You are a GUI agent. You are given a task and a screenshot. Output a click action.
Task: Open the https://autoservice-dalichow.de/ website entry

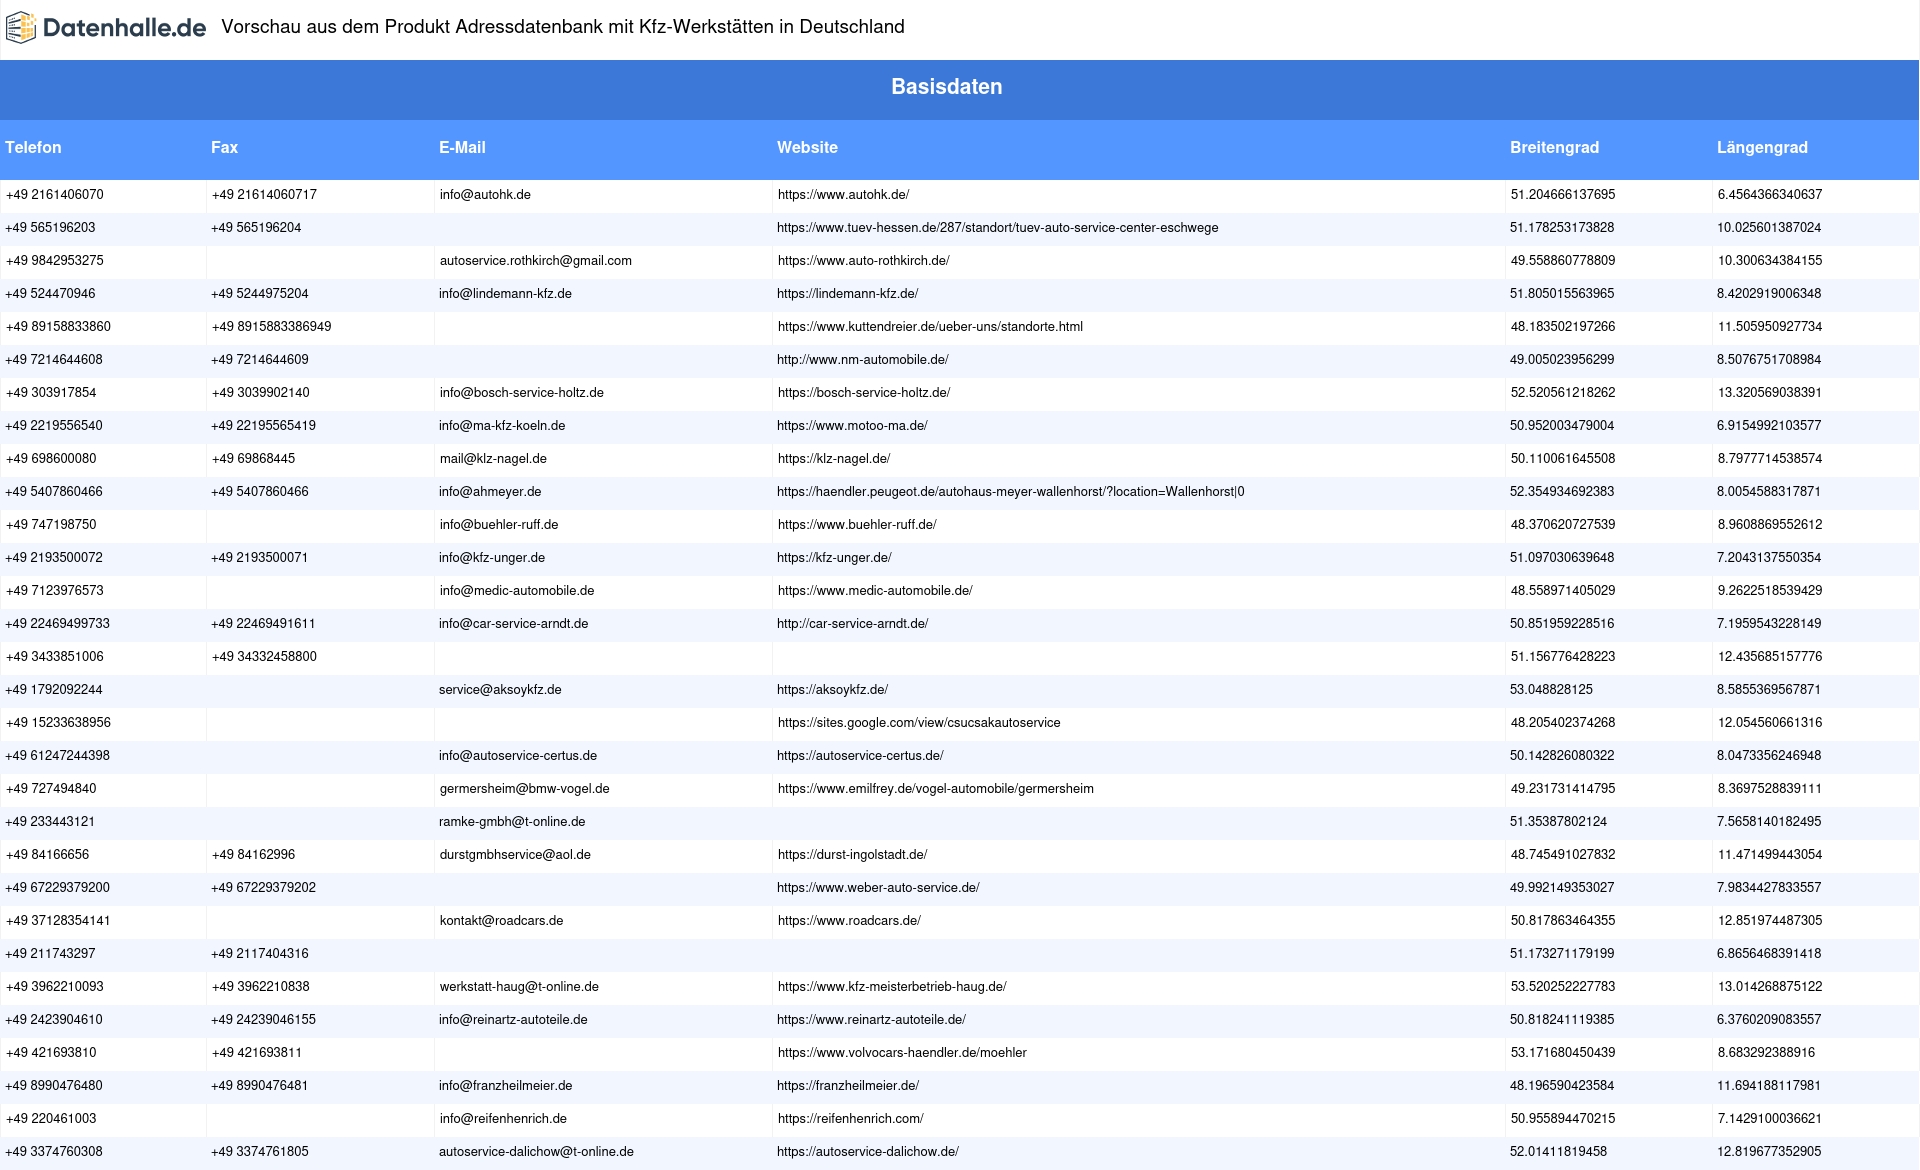[867, 1152]
